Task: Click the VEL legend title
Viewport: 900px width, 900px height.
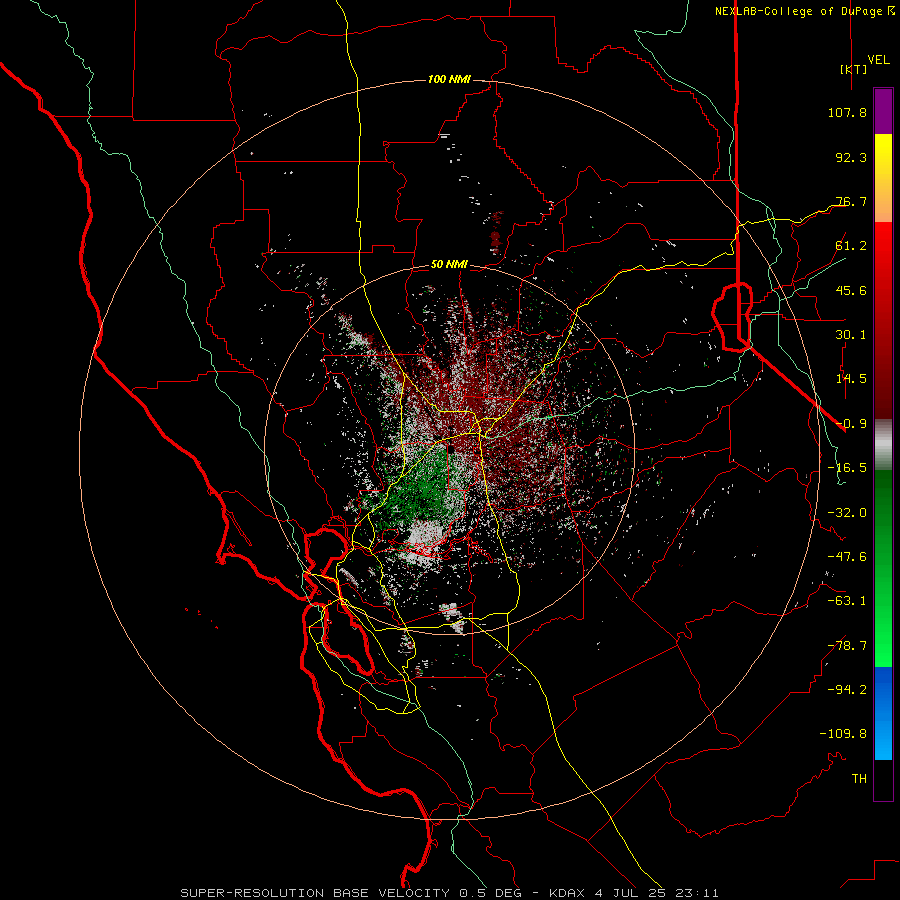Action: coord(878,60)
